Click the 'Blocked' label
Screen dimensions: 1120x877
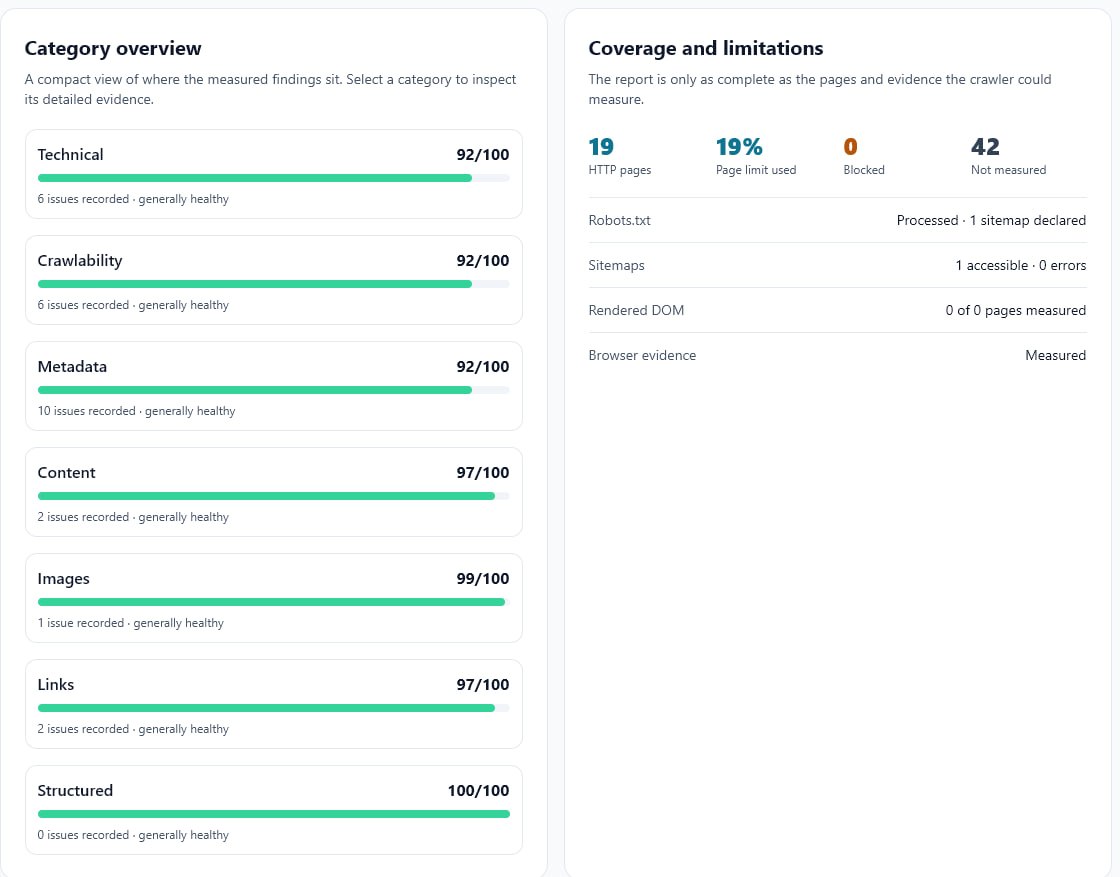click(x=864, y=170)
